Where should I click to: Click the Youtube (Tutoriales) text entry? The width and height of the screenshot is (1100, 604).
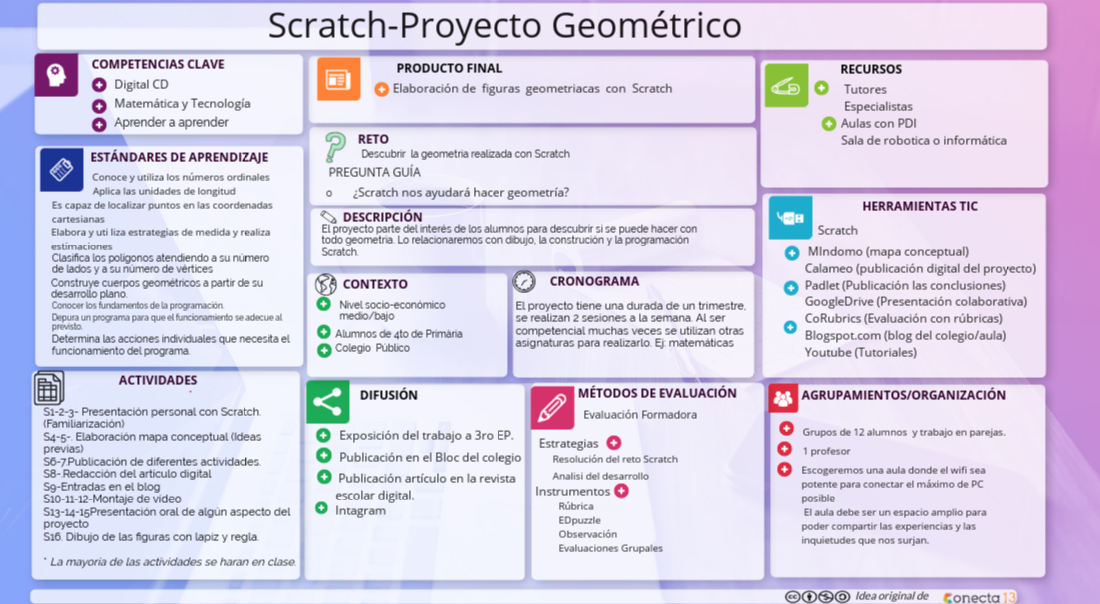coord(860,352)
